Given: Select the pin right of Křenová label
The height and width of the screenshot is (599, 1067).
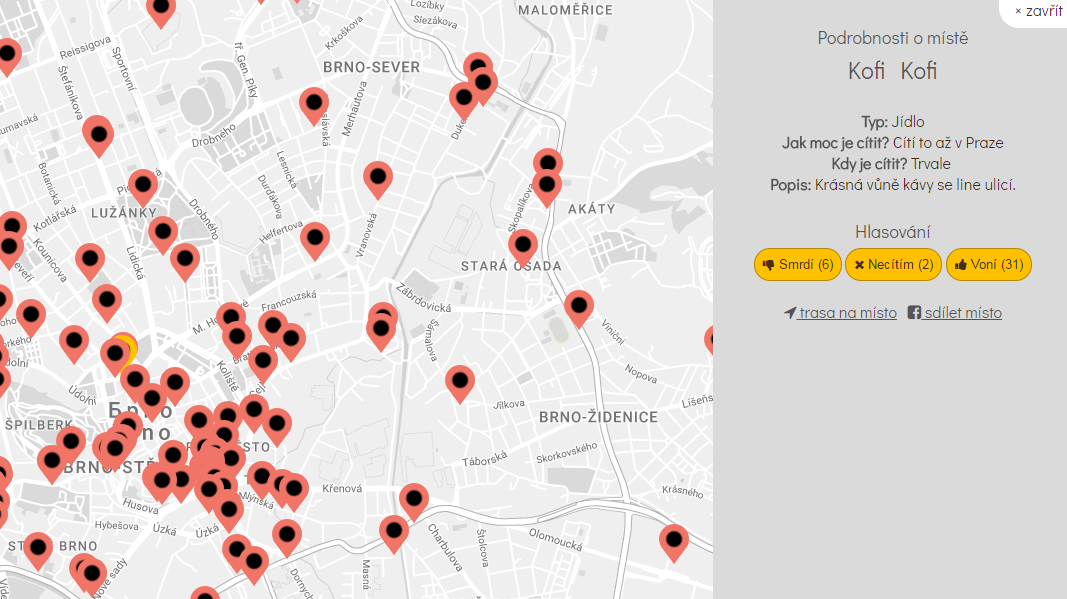Looking at the screenshot, I should click(x=414, y=502).
